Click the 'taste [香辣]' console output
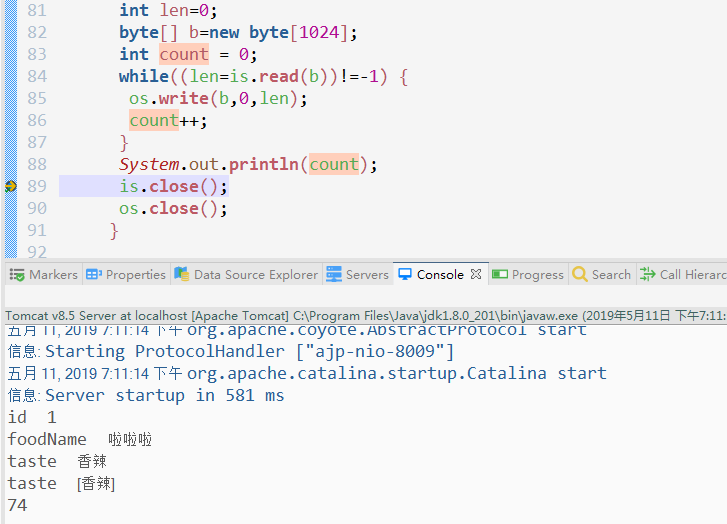The height and width of the screenshot is (524, 727). pos(61,484)
